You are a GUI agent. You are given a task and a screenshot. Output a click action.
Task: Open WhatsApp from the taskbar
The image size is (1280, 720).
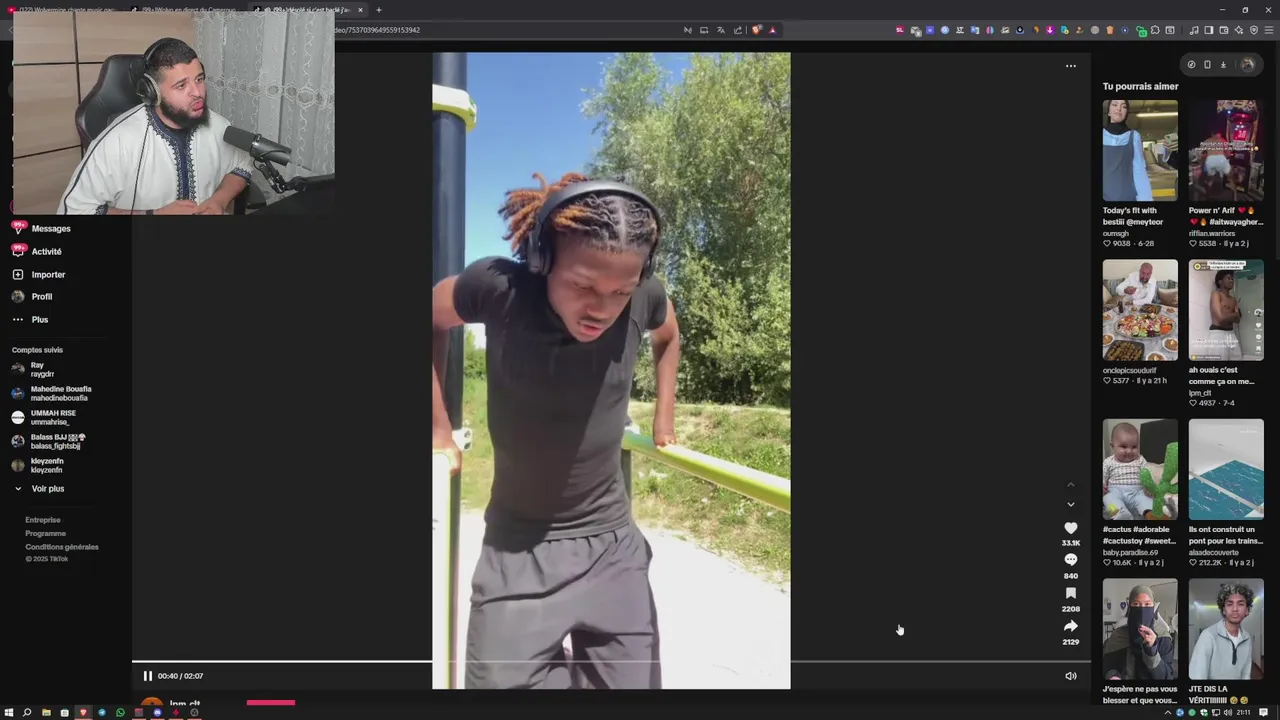coord(120,712)
